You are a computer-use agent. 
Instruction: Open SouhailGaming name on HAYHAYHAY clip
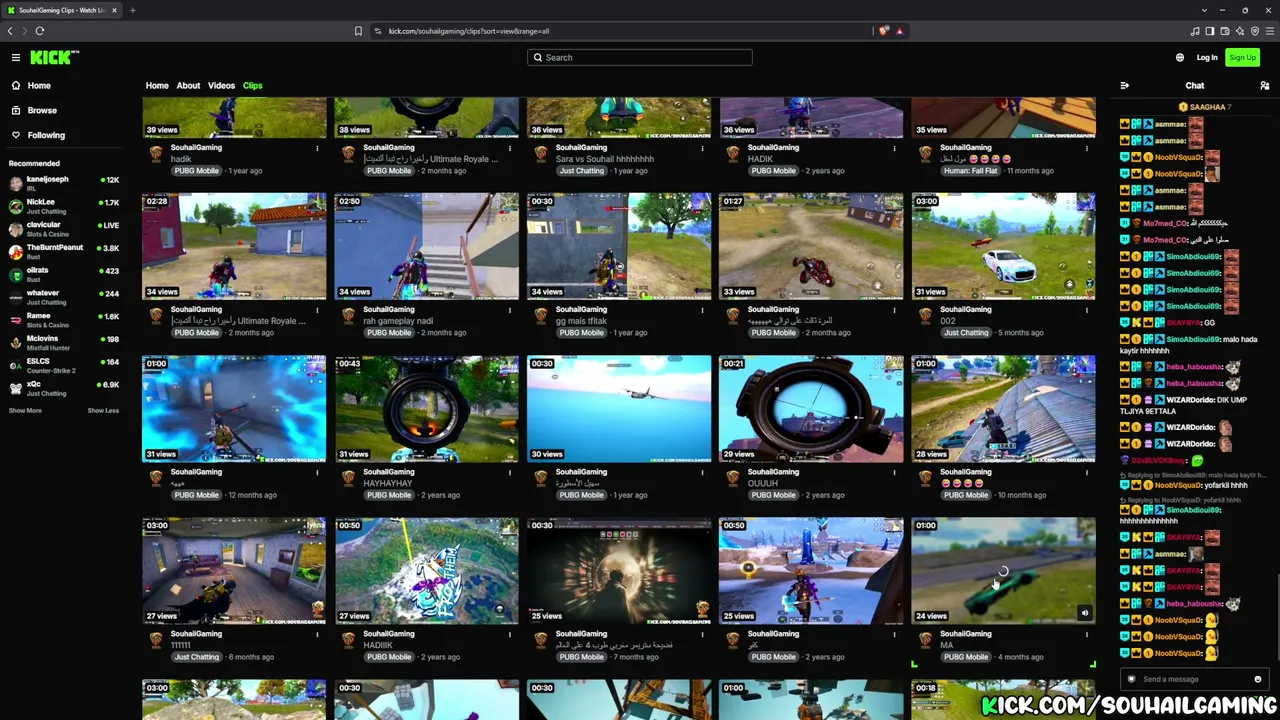click(x=389, y=472)
